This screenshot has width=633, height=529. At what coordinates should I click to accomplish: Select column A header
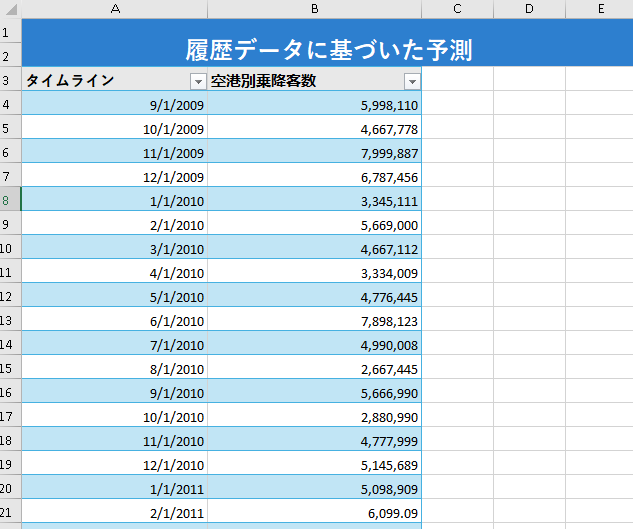coord(115,9)
